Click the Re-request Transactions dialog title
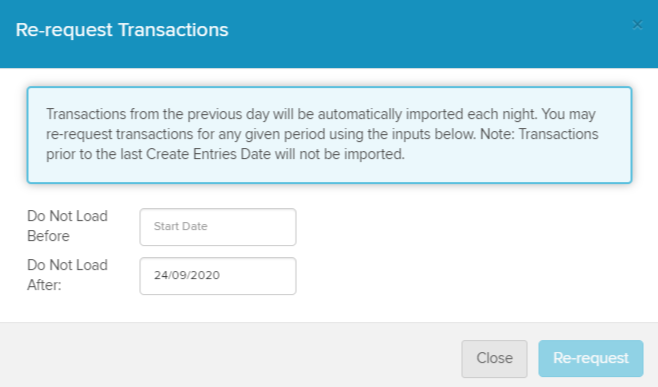658x387 pixels. point(122,30)
